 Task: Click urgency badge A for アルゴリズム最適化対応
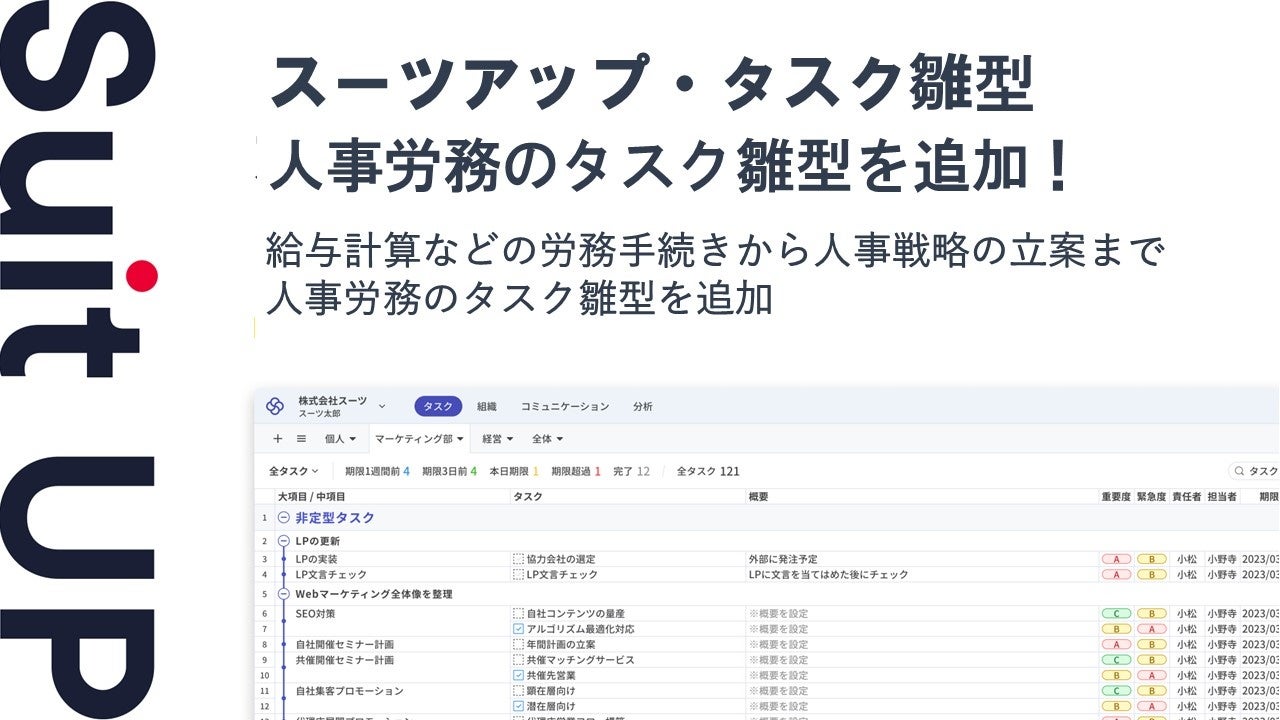tap(1151, 629)
